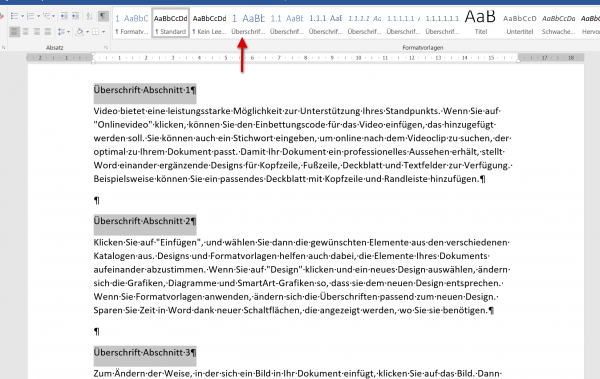Screen dimensions: 600x379
Task: Apply the Überschrift style numbered 1.1
Action: (287, 24)
